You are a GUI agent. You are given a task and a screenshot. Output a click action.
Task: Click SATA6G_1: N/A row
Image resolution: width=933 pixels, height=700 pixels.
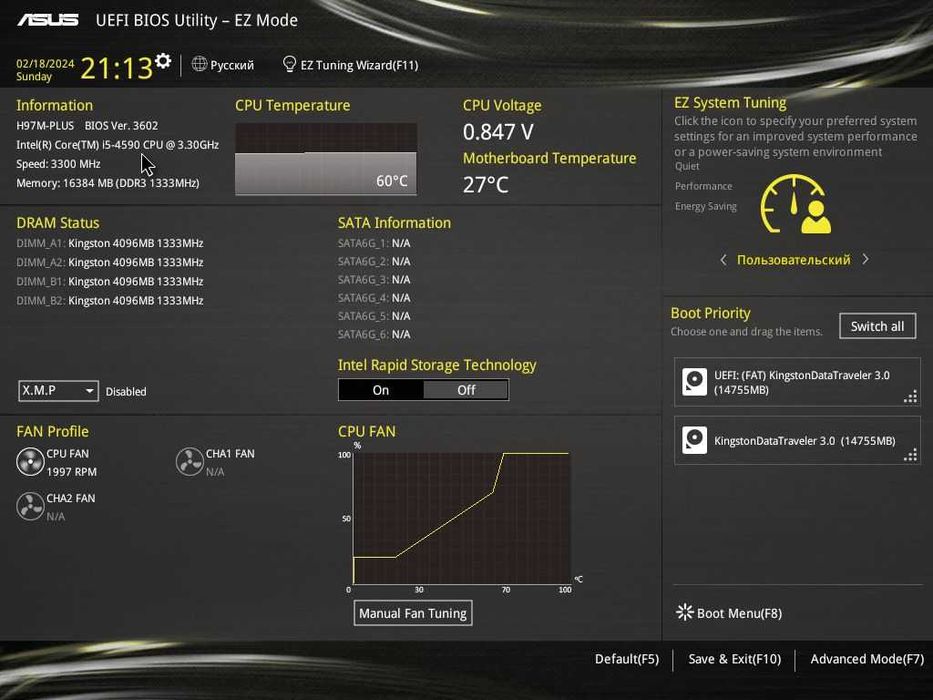[x=374, y=243]
